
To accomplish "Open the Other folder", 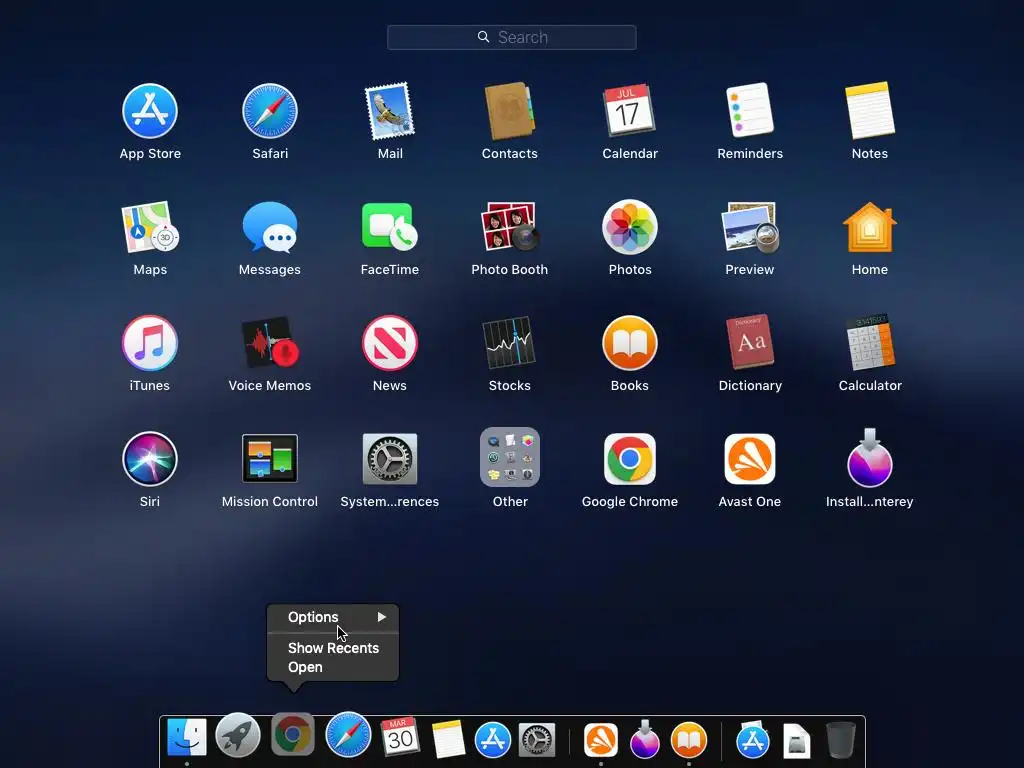I will (x=509, y=457).
